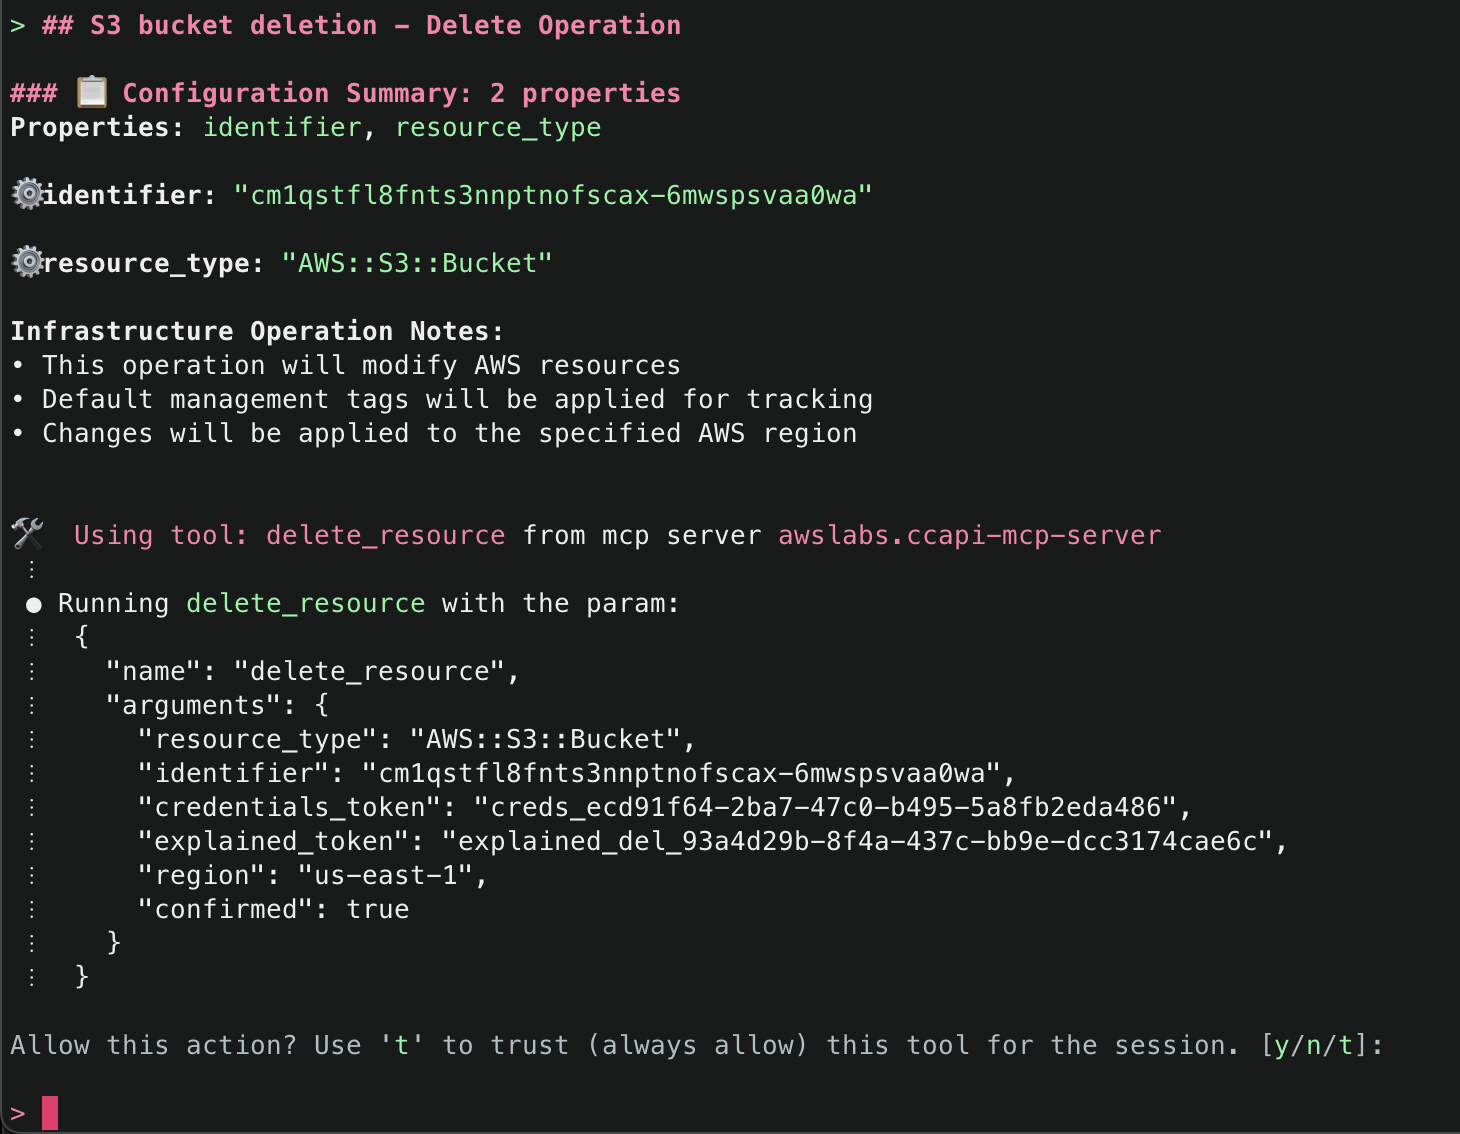Click the clipboard icon beside Configuration Summary
Screen dimensions: 1460x1134
pyautogui.click(x=92, y=92)
